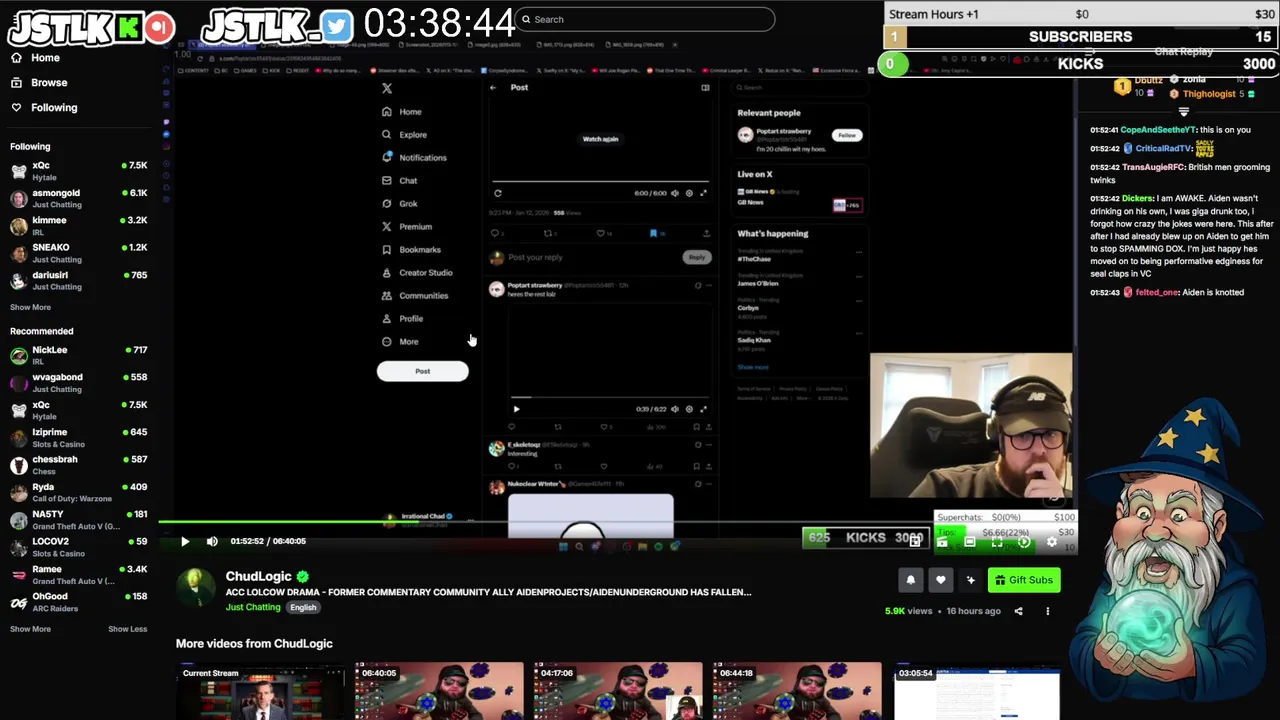The width and height of the screenshot is (1280, 720).
Task: Mute the video player volume
Action: 212,541
